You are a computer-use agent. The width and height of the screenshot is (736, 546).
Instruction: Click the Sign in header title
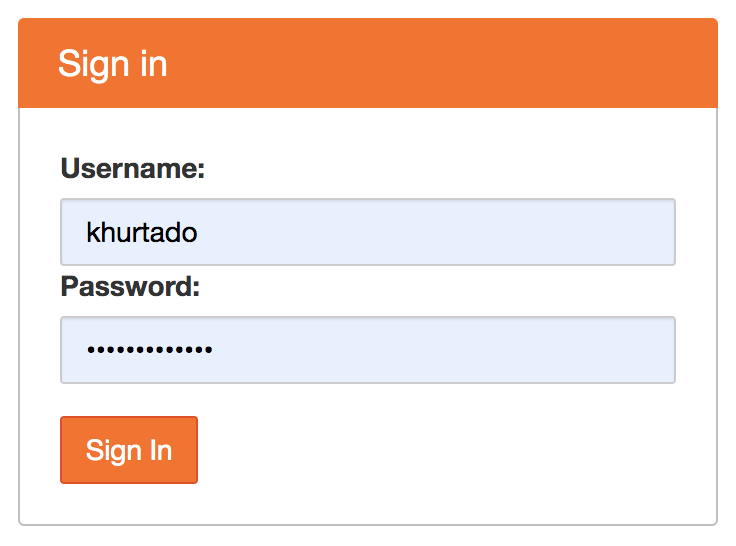point(112,63)
